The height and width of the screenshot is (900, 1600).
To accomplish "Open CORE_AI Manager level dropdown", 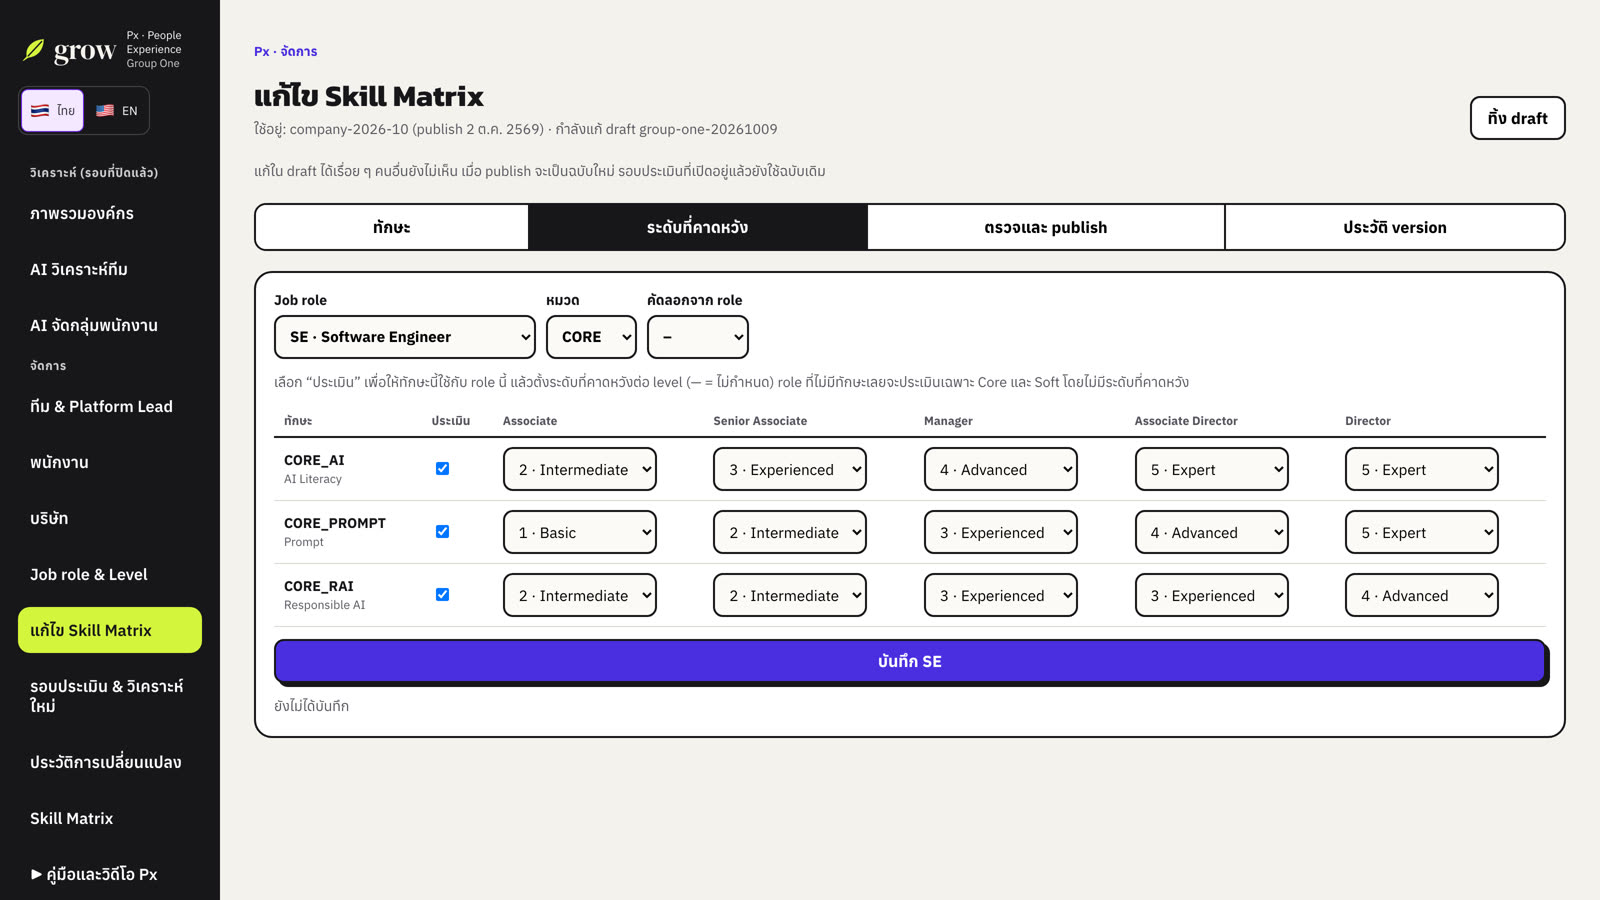I will click(x=1001, y=469).
